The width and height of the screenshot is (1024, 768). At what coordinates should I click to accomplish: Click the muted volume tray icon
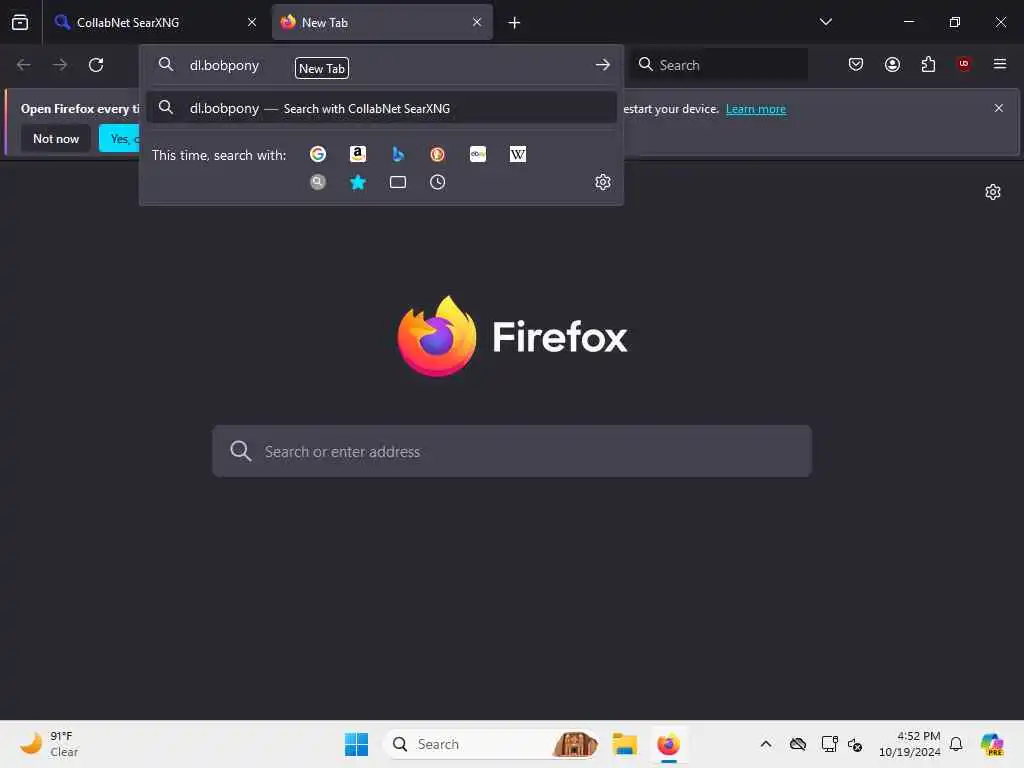coord(856,744)
